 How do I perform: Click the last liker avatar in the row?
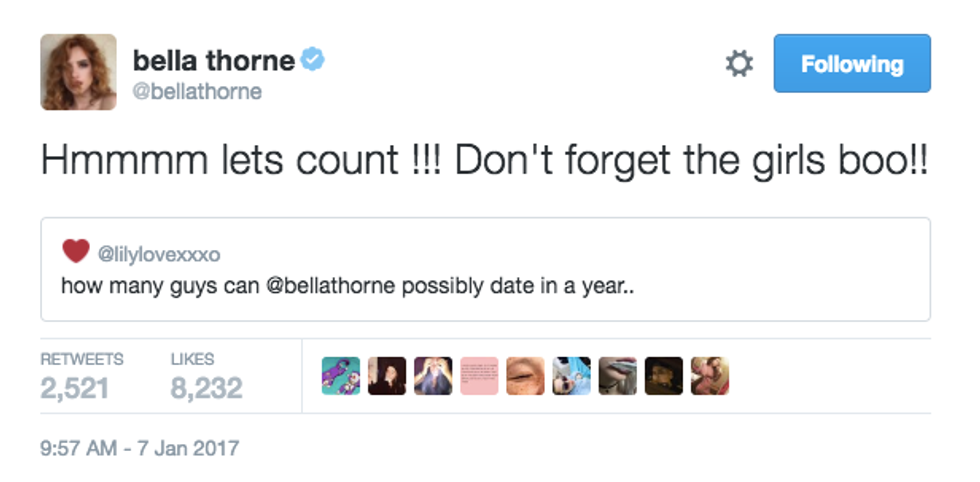(x=709, y=376)
